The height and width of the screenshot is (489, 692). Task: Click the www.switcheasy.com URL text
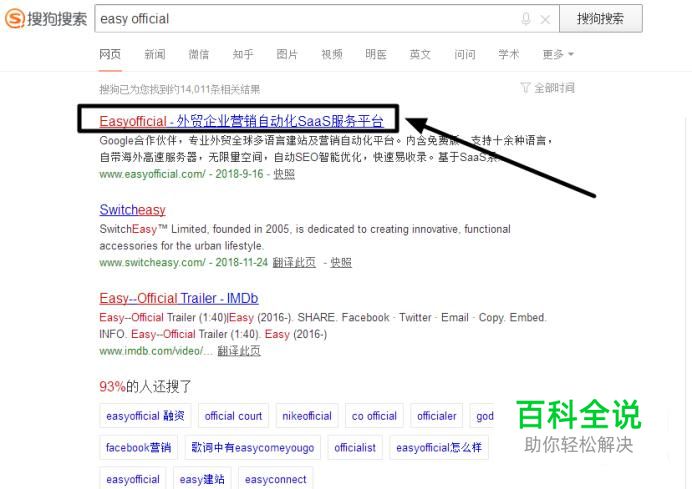point(152,262)
